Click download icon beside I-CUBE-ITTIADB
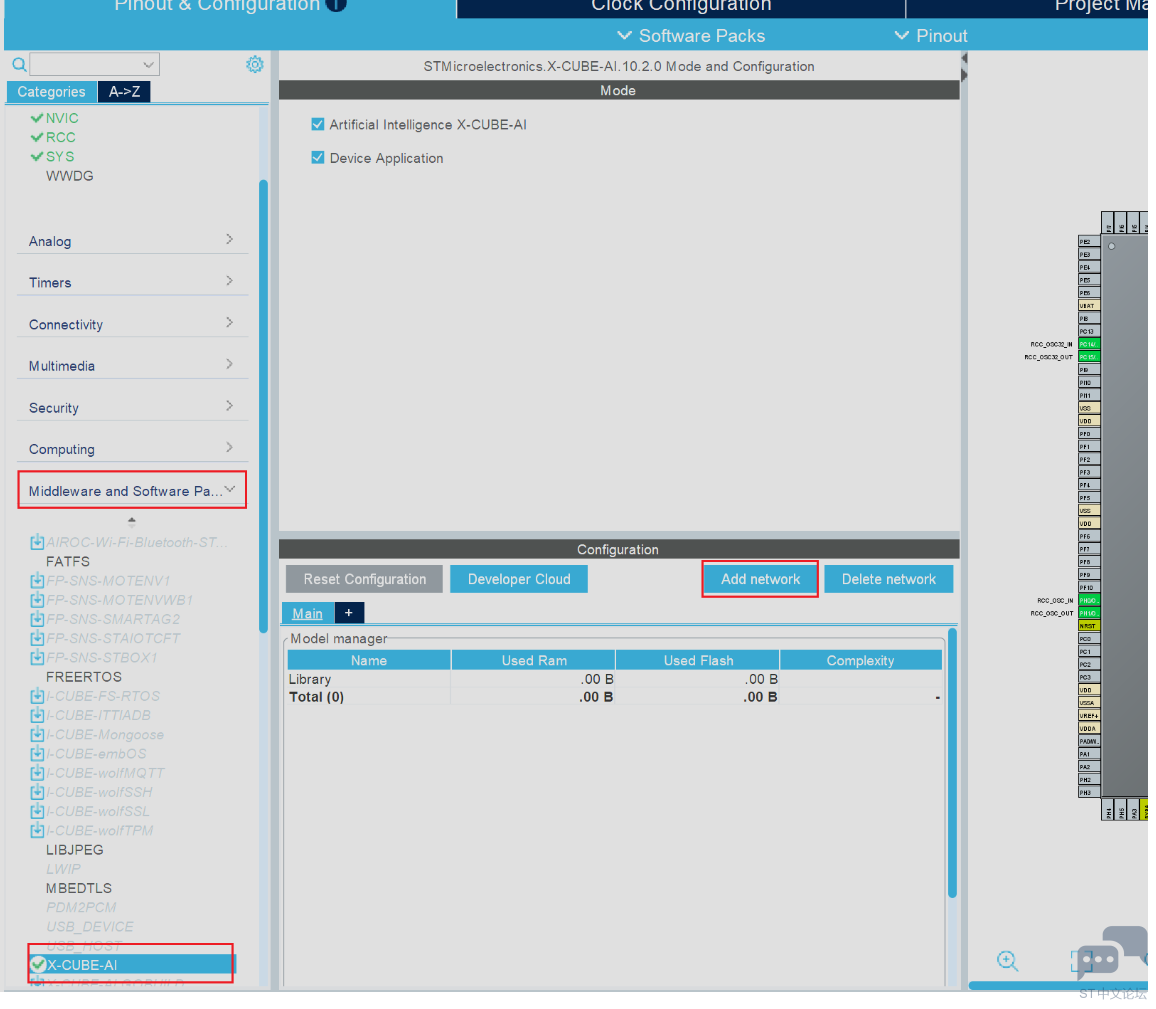The width and height of the screenshot is (1156, 1009). coord(37,715)
